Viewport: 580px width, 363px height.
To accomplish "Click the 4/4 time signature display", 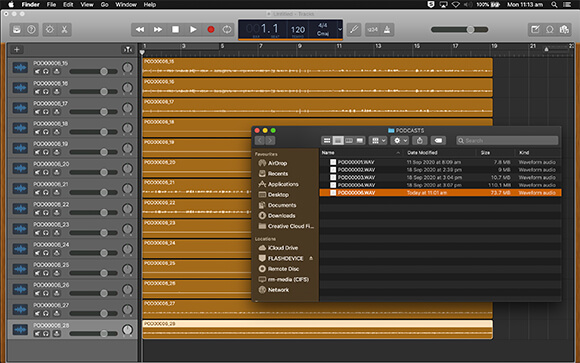I will (x=323, y=25).
